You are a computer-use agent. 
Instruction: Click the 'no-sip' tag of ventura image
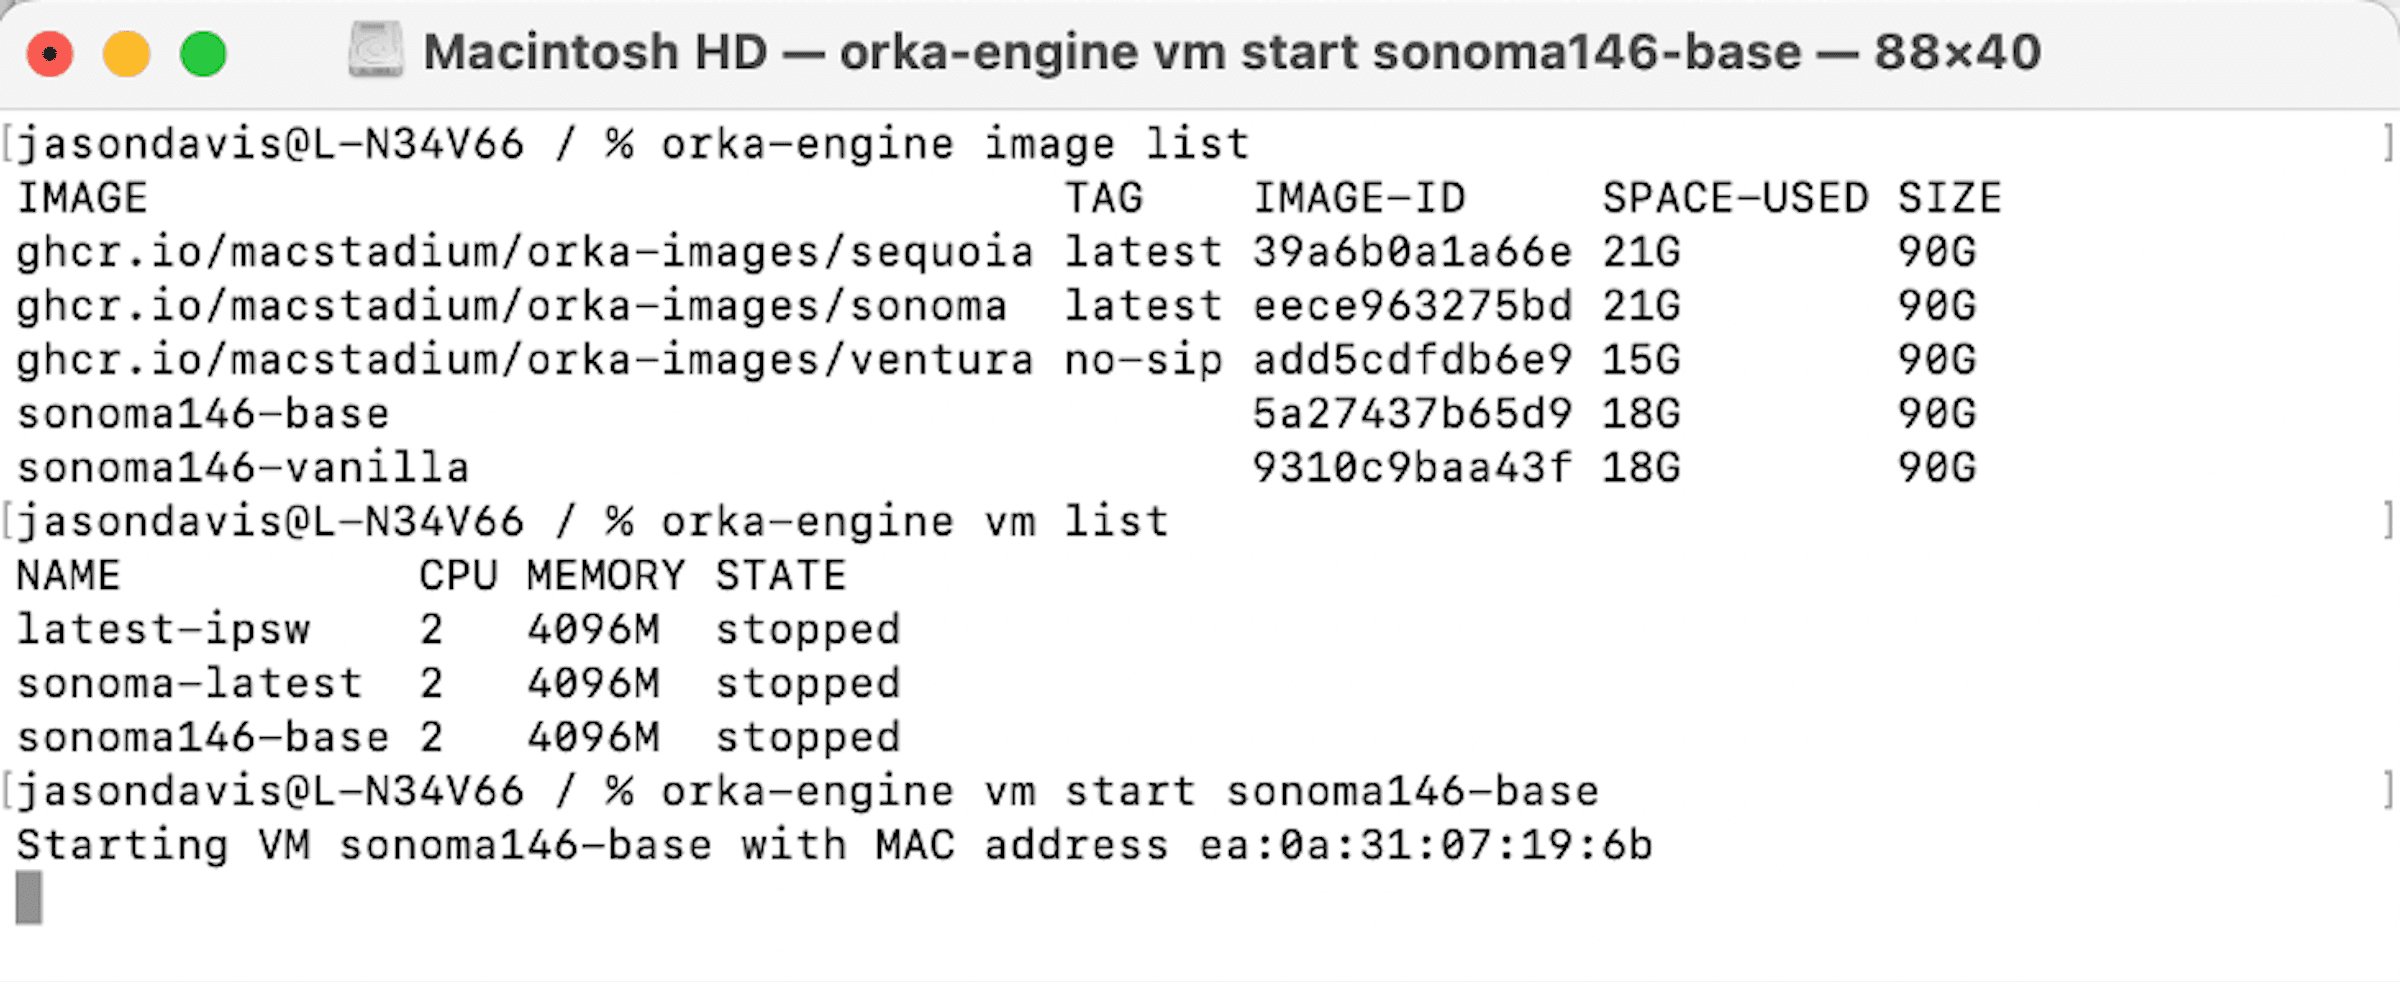click(1143, 360)
